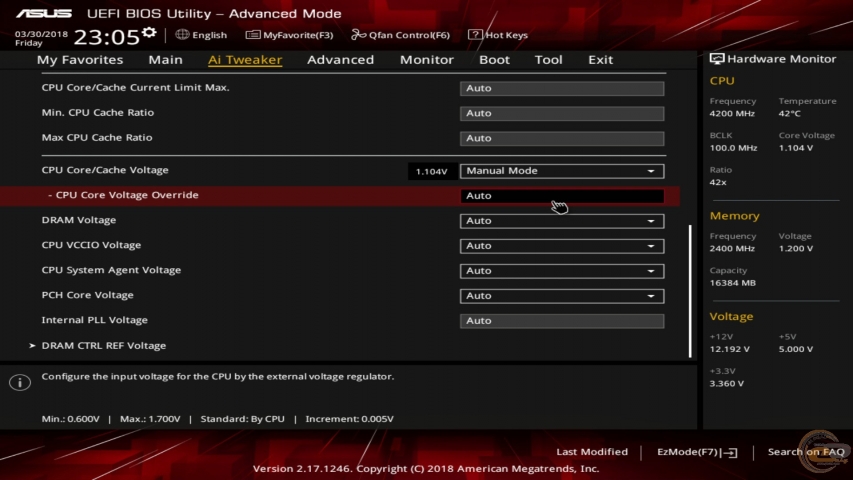Switch to EzMode(F7)
This screenshot has width=853, height=480.
click(697, 452)
